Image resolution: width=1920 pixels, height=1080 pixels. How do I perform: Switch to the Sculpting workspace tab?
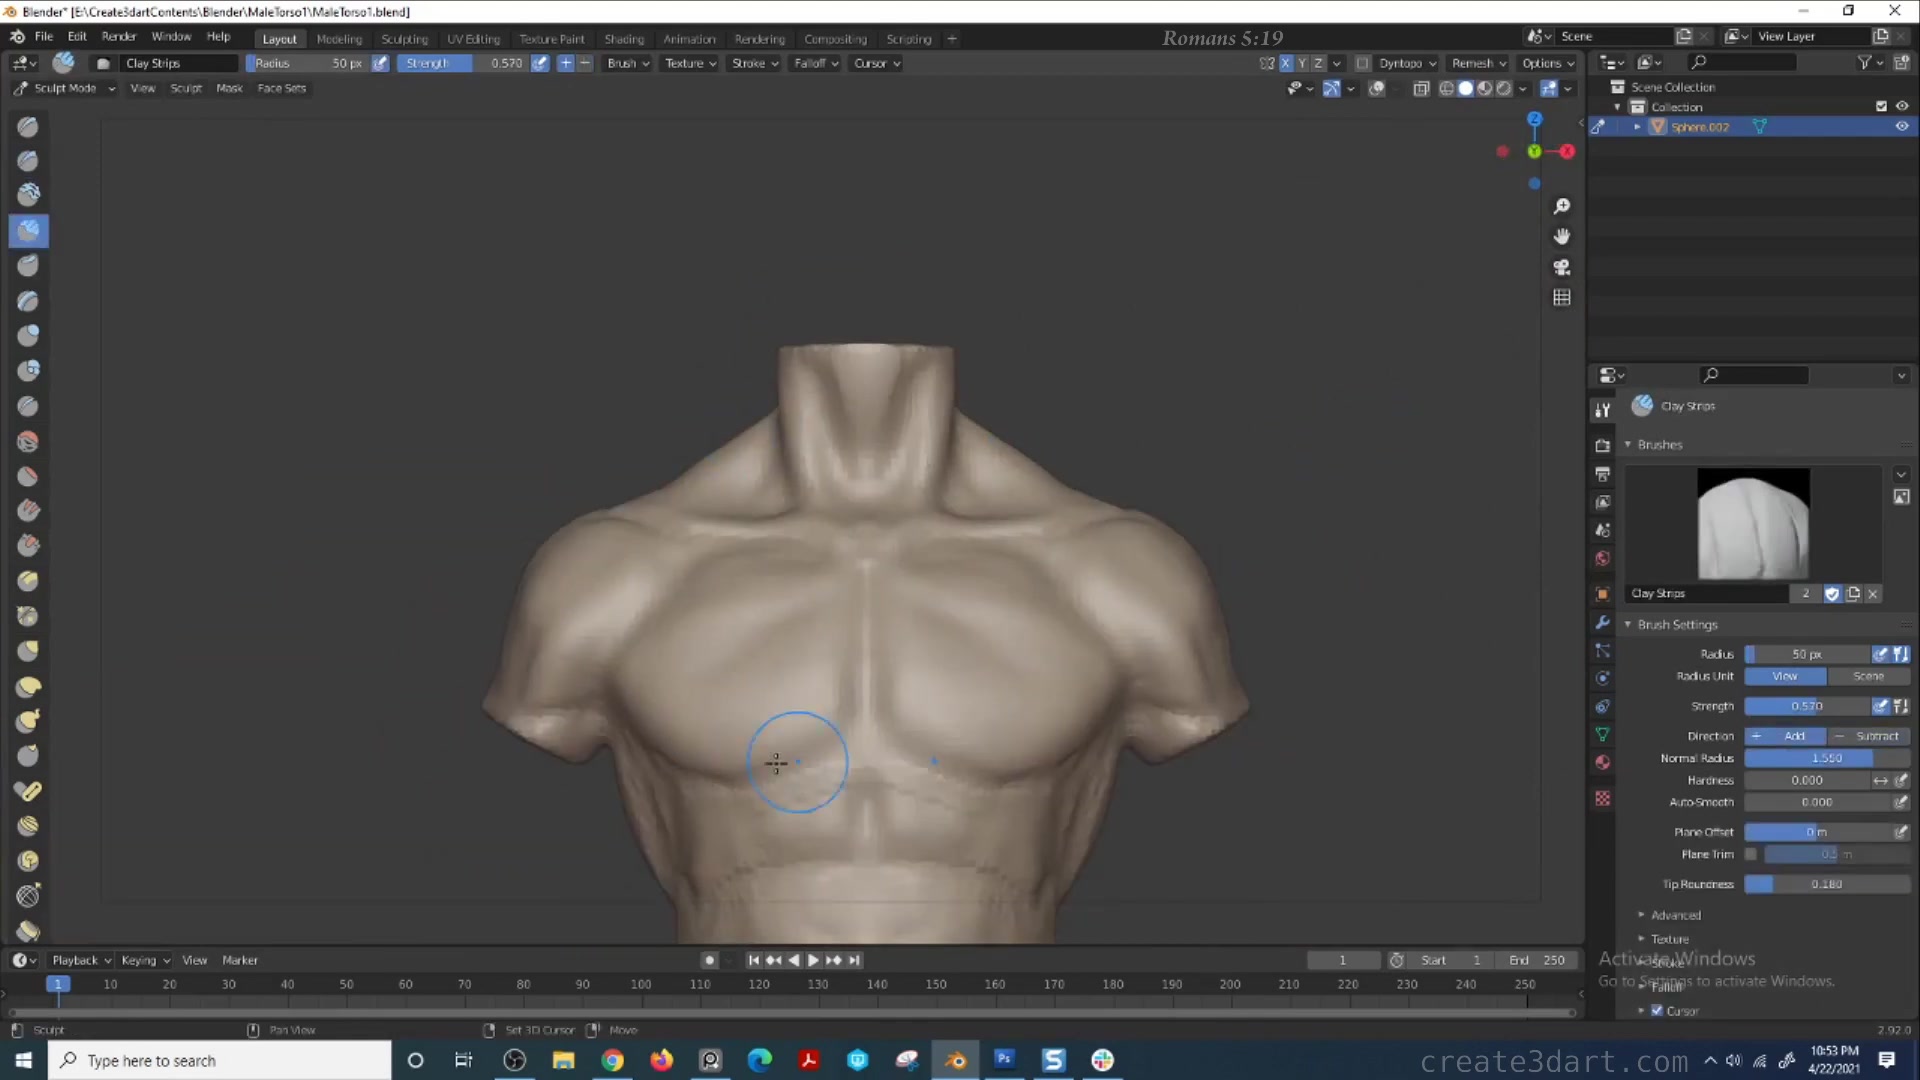click(405, 38)
